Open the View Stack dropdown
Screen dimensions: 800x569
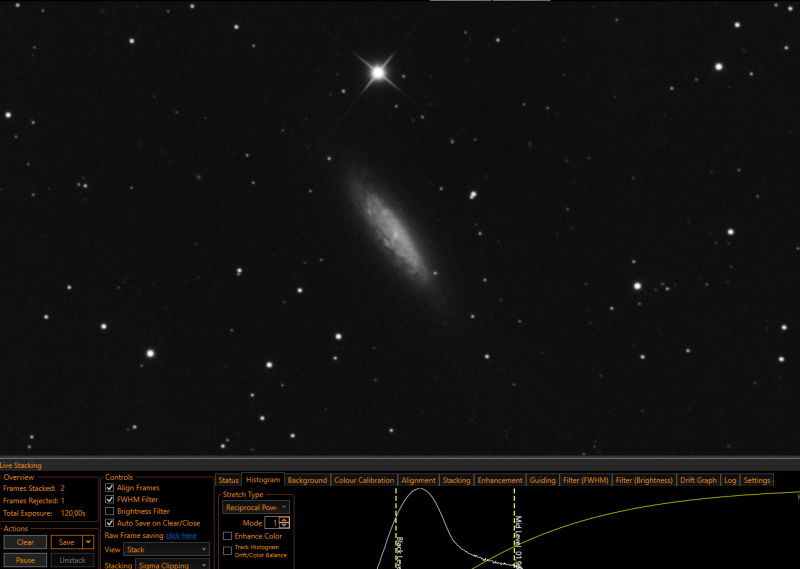point(166,550)
